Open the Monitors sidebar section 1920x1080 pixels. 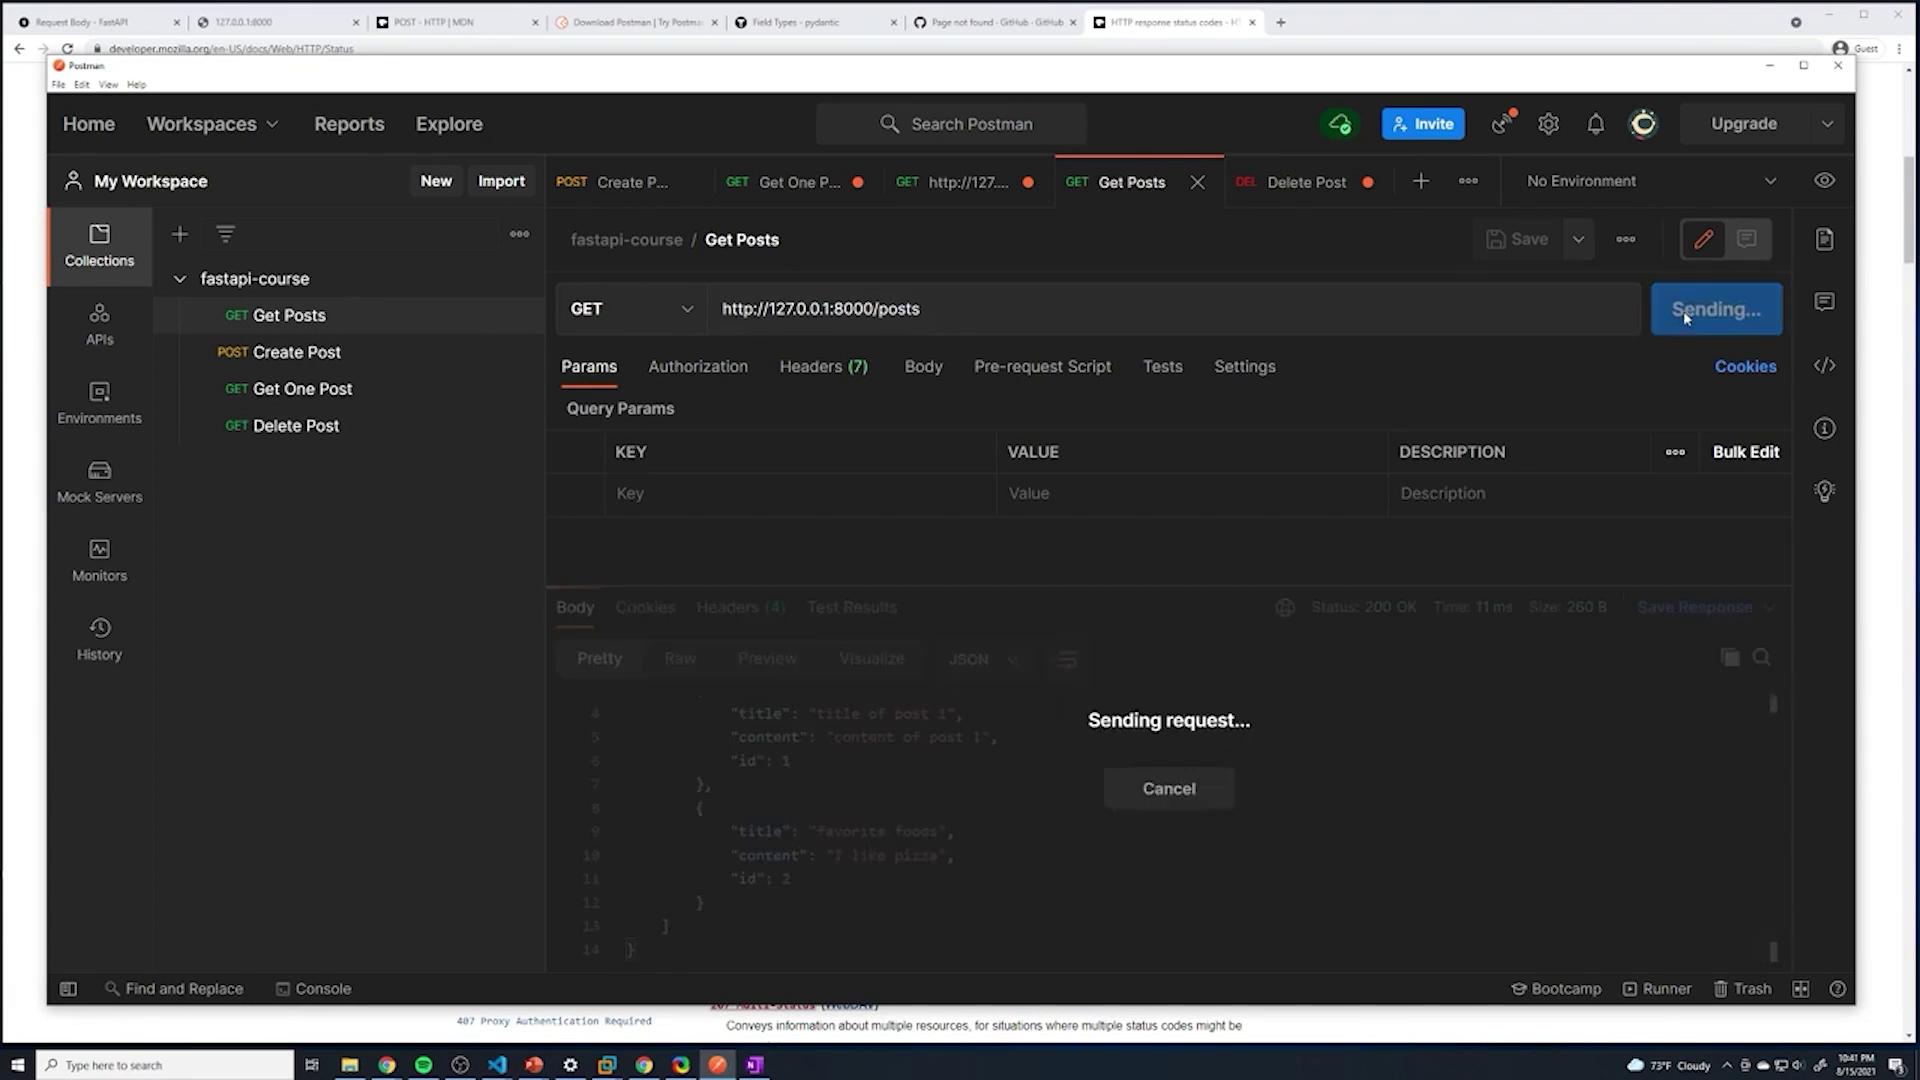coord(99,560)
